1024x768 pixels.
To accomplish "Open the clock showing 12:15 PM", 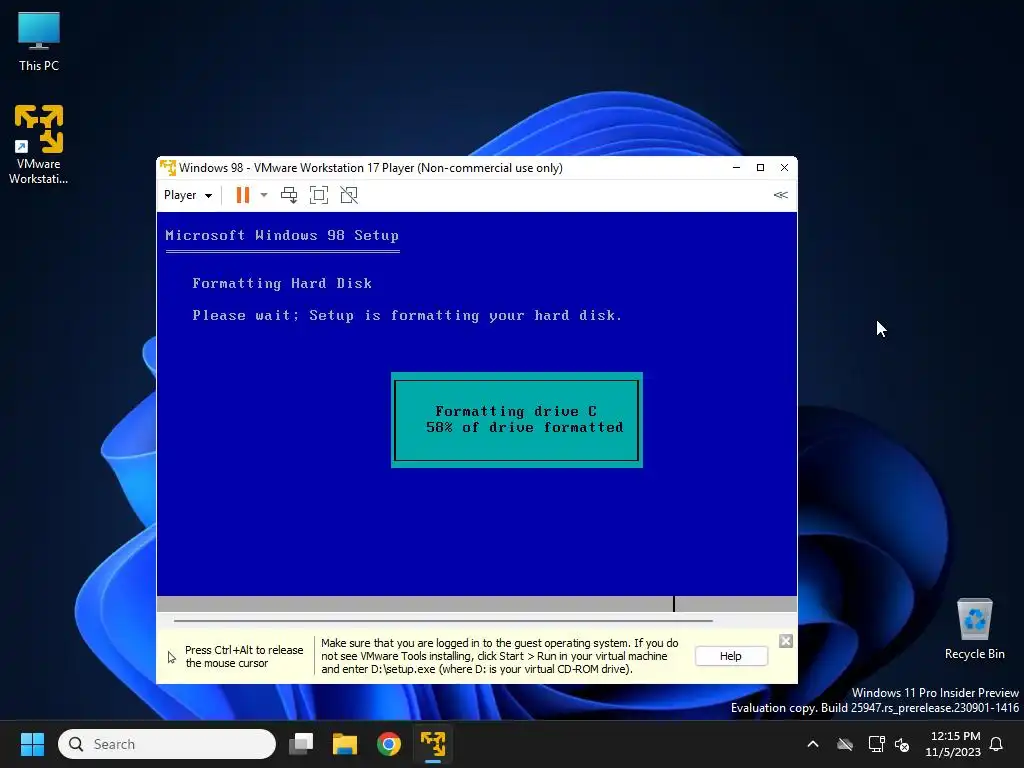I will [953, 744].
